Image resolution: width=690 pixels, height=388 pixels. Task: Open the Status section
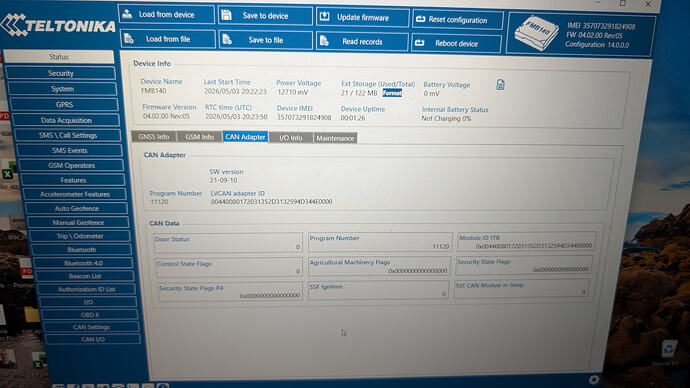59,57
